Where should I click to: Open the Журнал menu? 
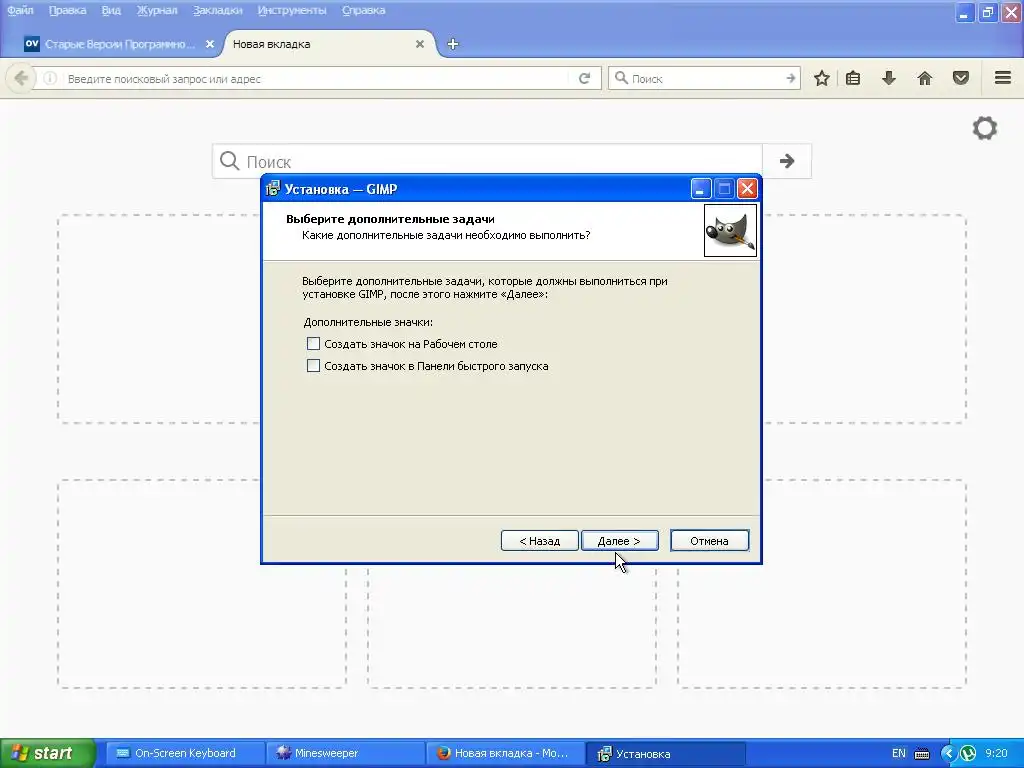157,10
